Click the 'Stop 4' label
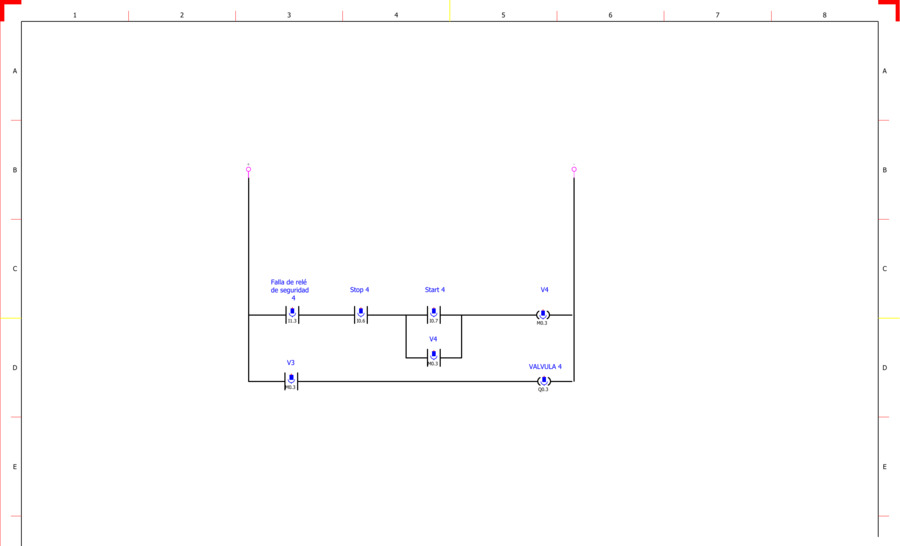 [360, 290]
